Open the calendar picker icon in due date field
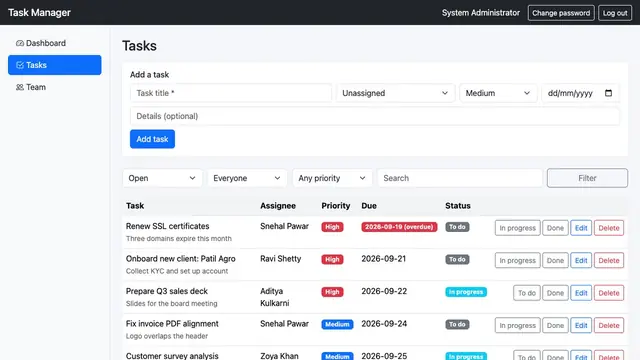640x360 pixels. (x=608, y=93)
